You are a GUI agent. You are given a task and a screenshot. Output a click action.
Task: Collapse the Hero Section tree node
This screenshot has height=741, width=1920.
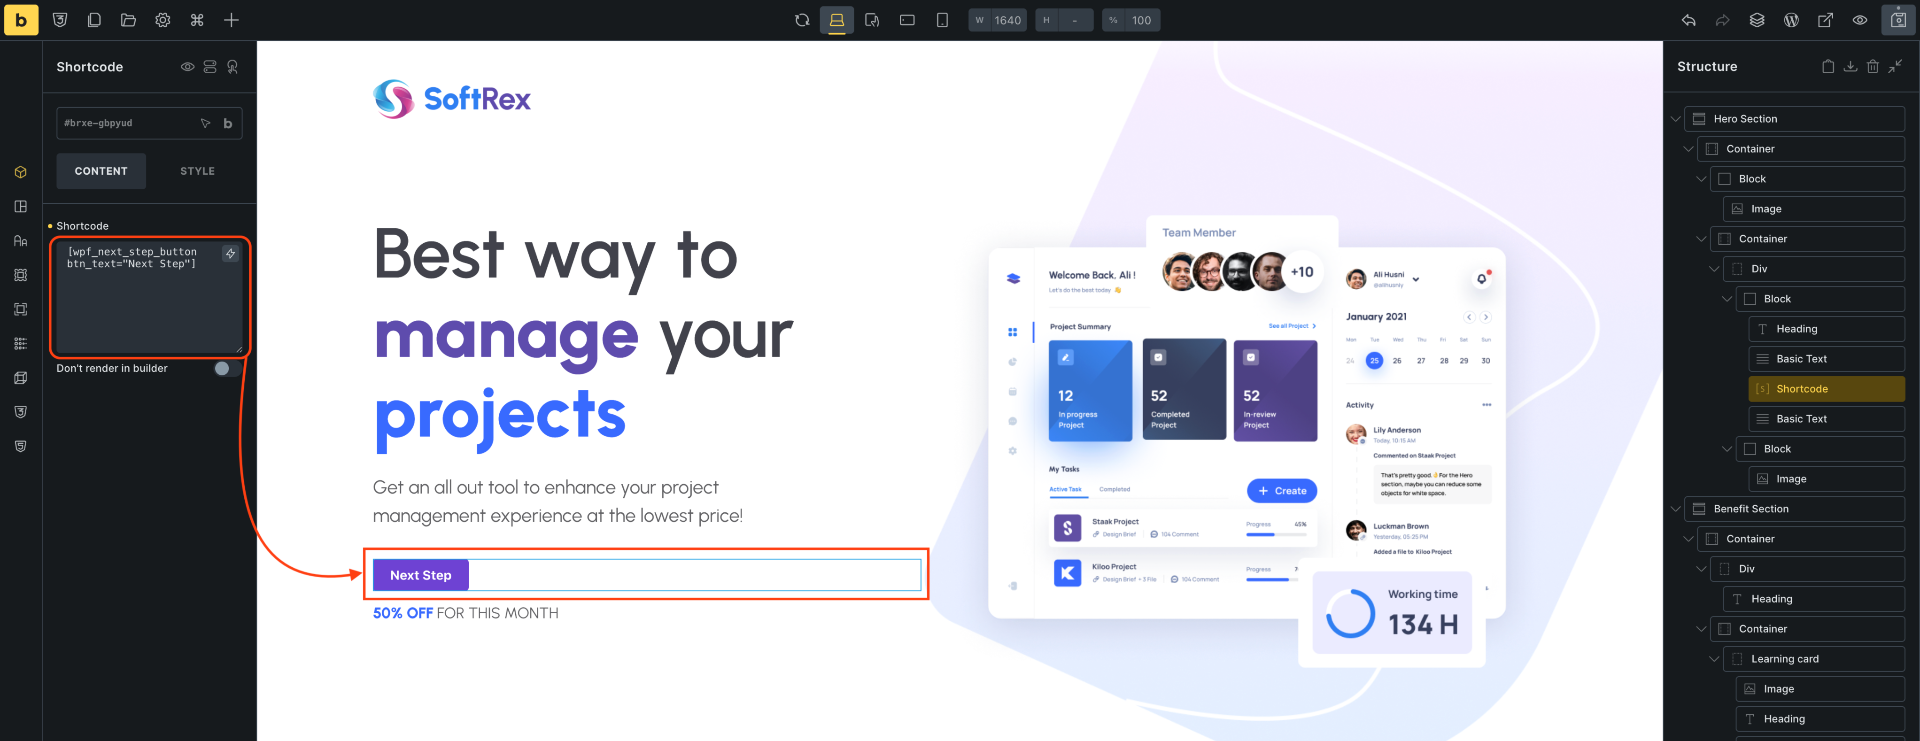[x=1676, y=119]
